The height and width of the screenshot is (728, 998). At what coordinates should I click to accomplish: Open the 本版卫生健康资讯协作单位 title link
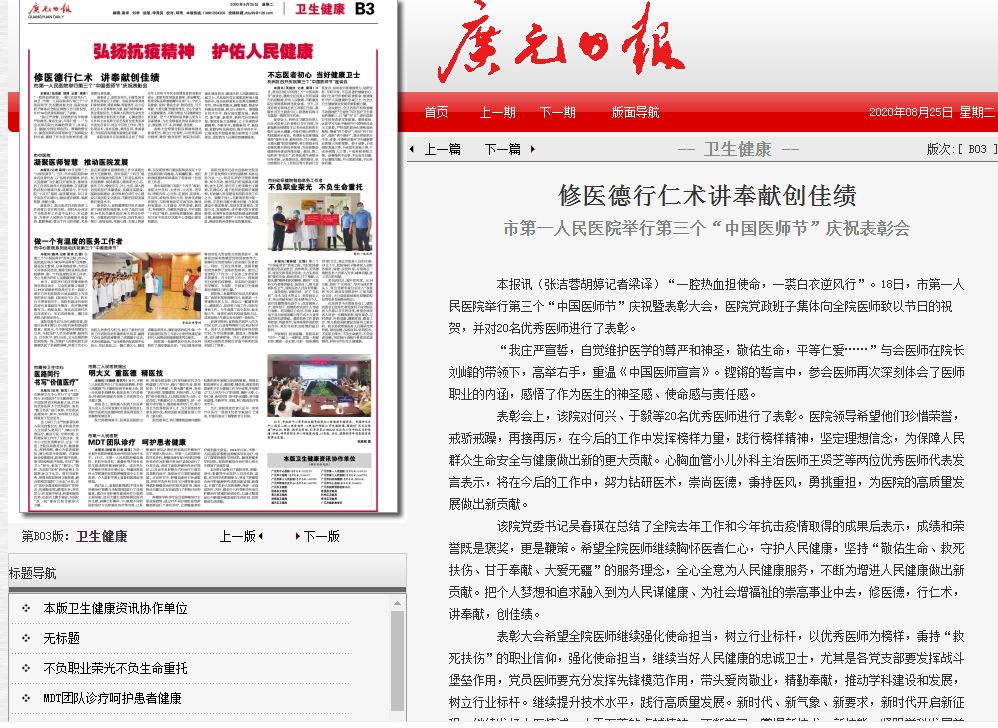click(115, 608)
